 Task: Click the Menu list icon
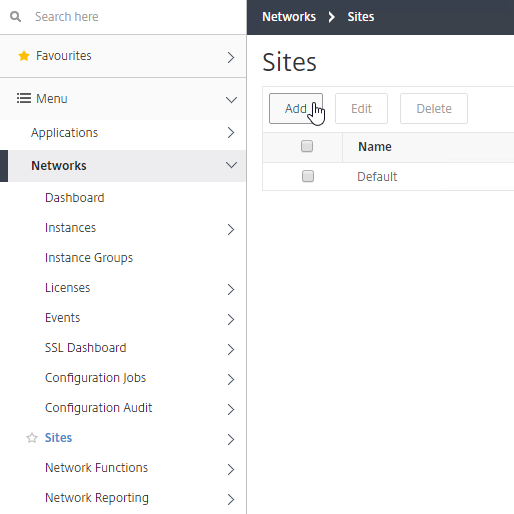point(24,98)
